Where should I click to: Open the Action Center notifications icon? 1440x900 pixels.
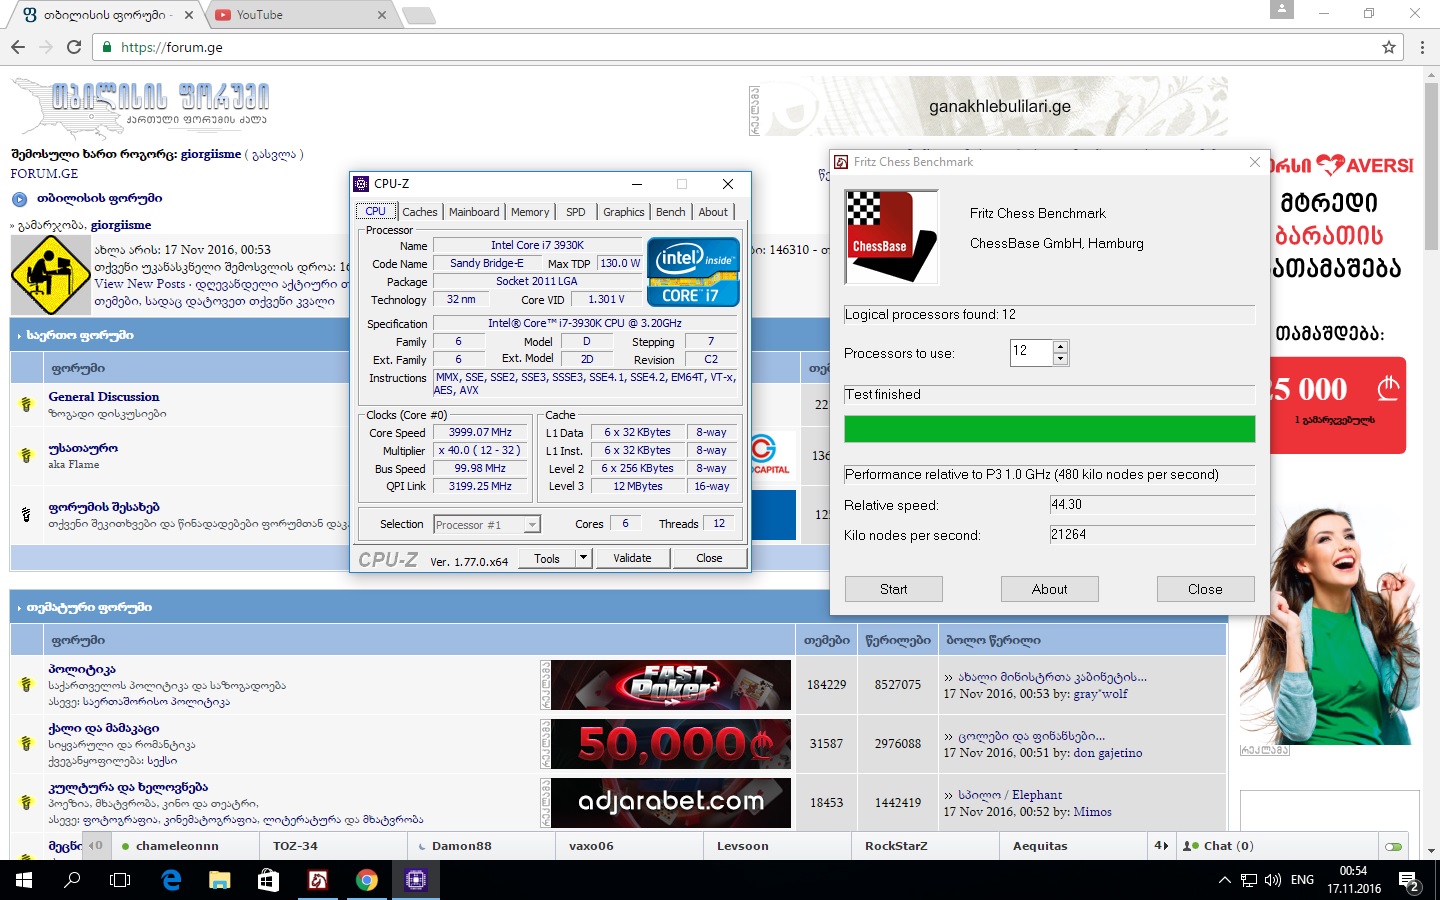coord(1409,881)
